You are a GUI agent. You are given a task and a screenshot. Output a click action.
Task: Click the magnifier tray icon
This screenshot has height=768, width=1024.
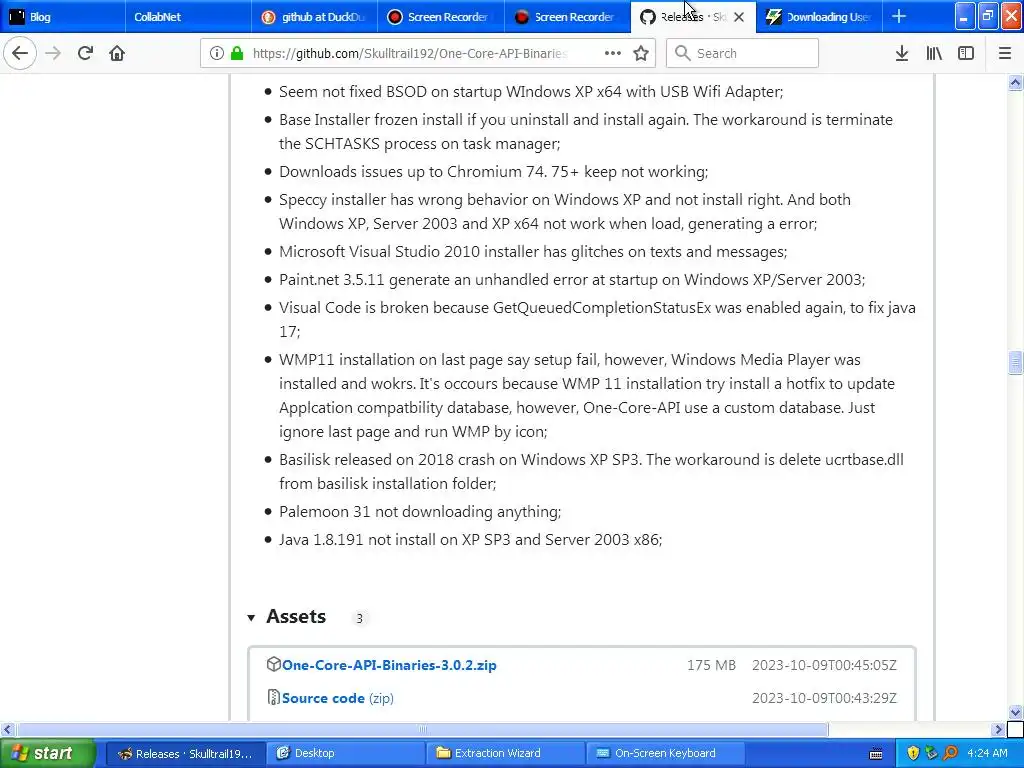(x=950, y=753)
